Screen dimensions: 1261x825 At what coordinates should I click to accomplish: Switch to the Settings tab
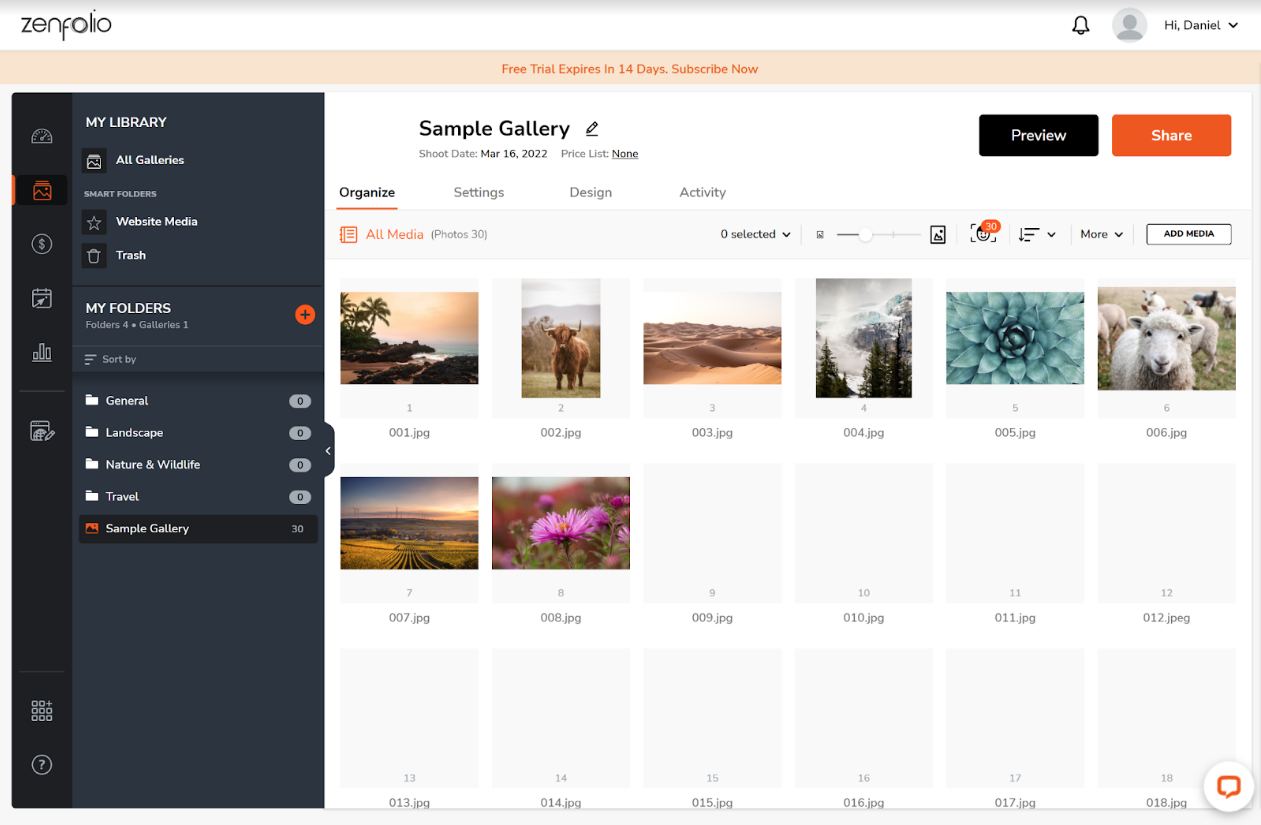[478, 192]
